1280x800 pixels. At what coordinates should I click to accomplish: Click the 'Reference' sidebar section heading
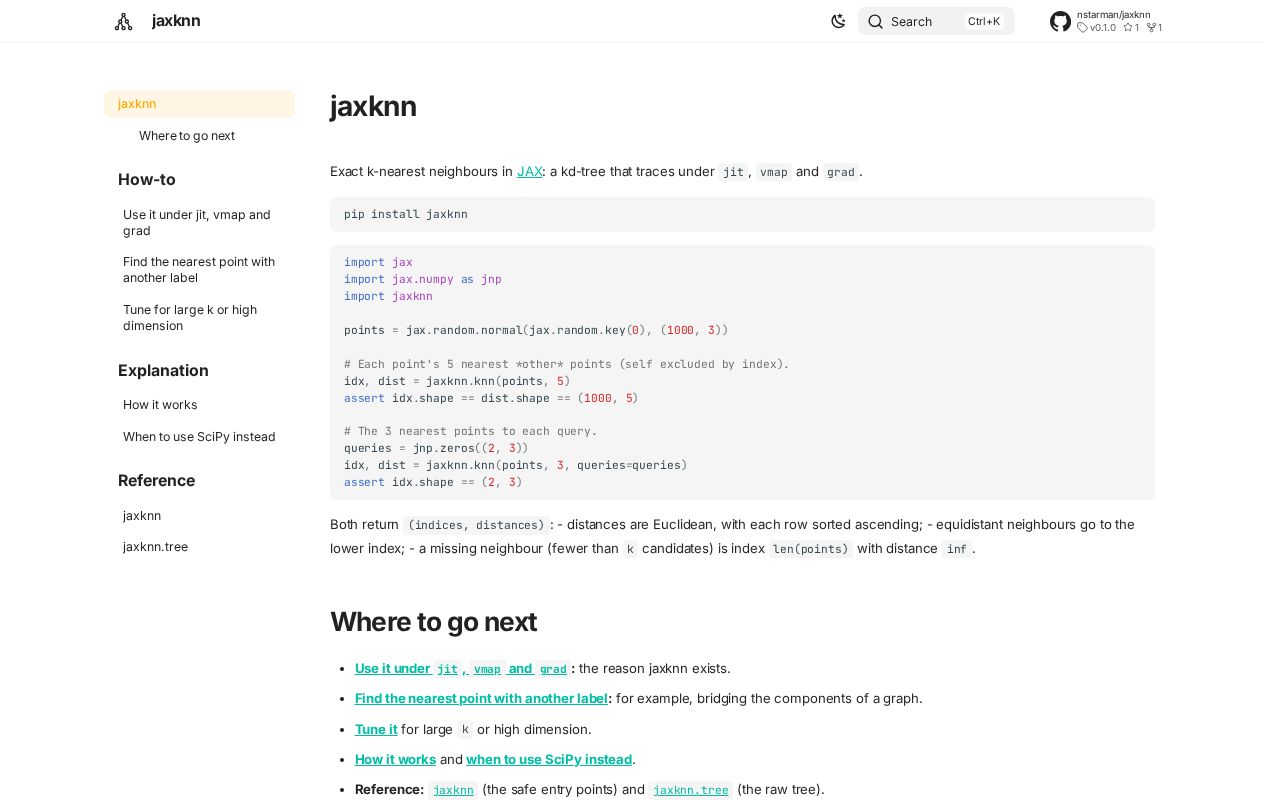click(x=156, y=481)
